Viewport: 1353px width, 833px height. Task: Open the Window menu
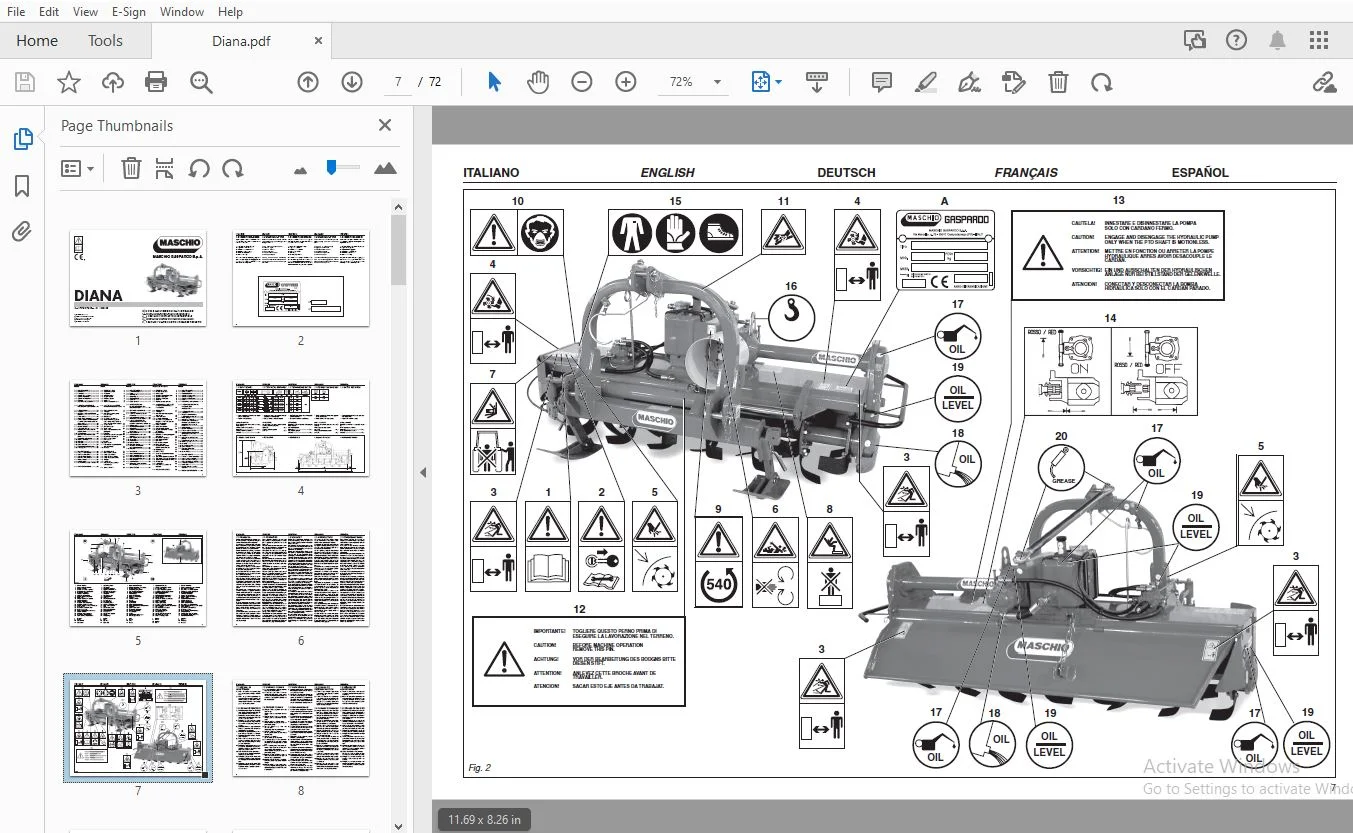pyautogui.click(x=182, y=12)
